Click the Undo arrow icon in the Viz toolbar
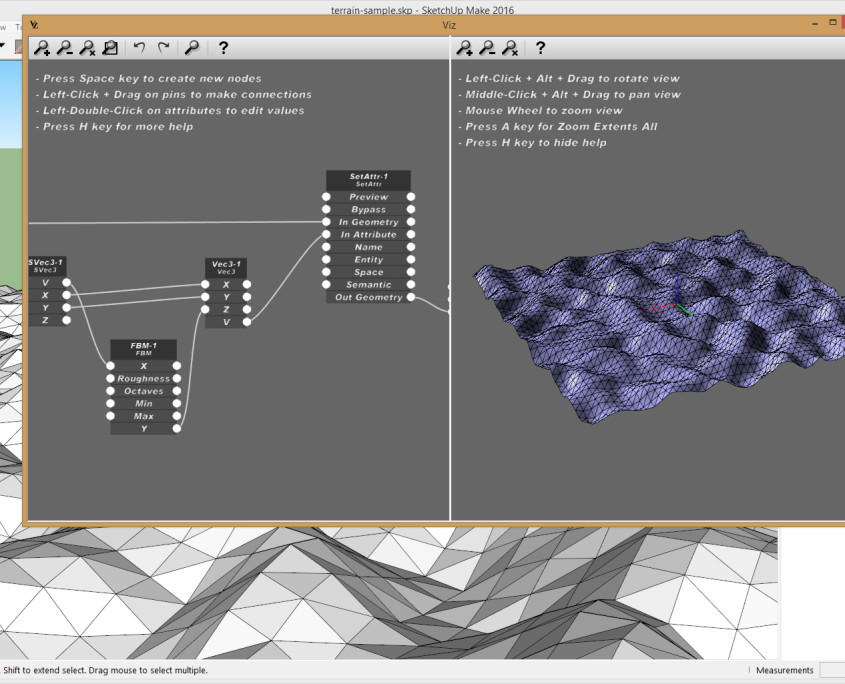Screen dimensions: 845x684 coord(138,47)
